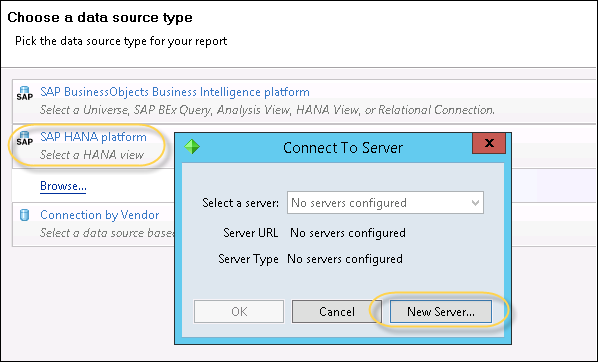Open the Browse... link
The image size is (598, 362).
click(x=63, y=186)
